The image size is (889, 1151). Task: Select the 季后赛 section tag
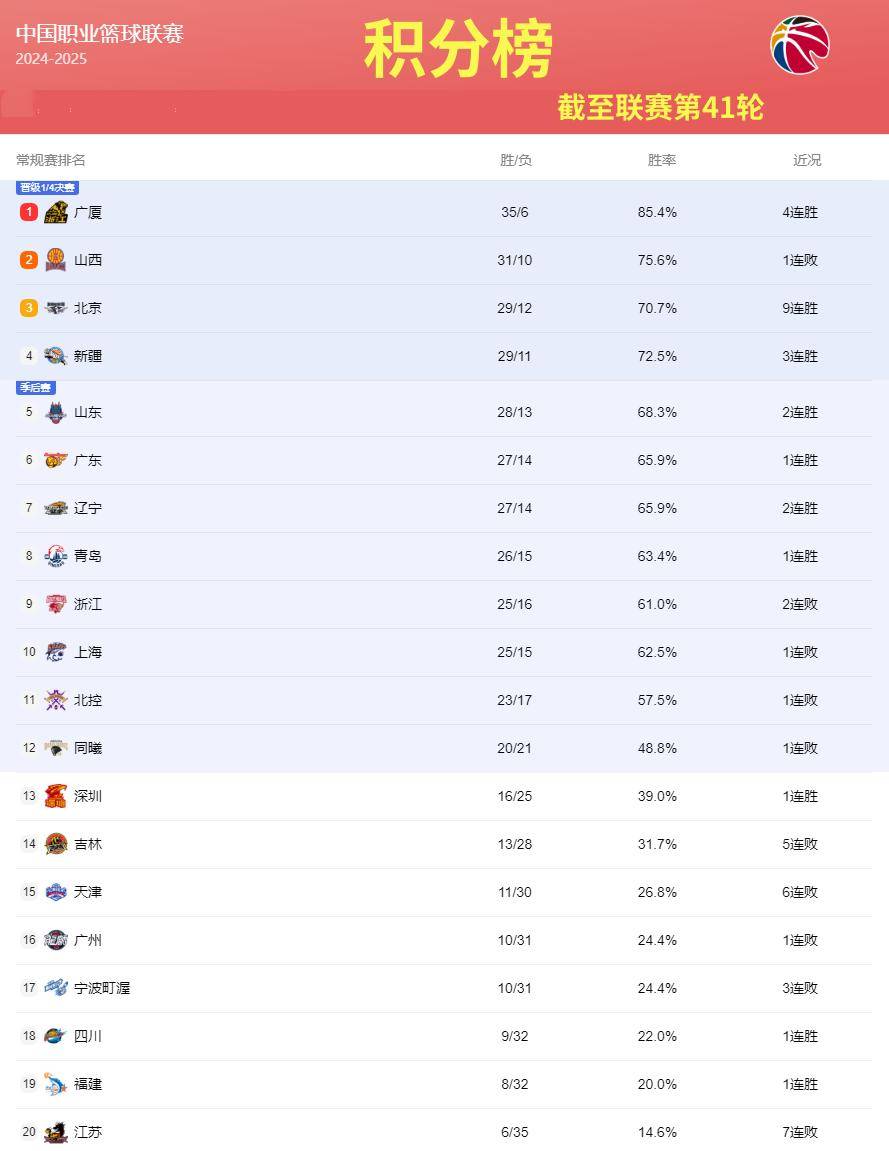[36, 387]
